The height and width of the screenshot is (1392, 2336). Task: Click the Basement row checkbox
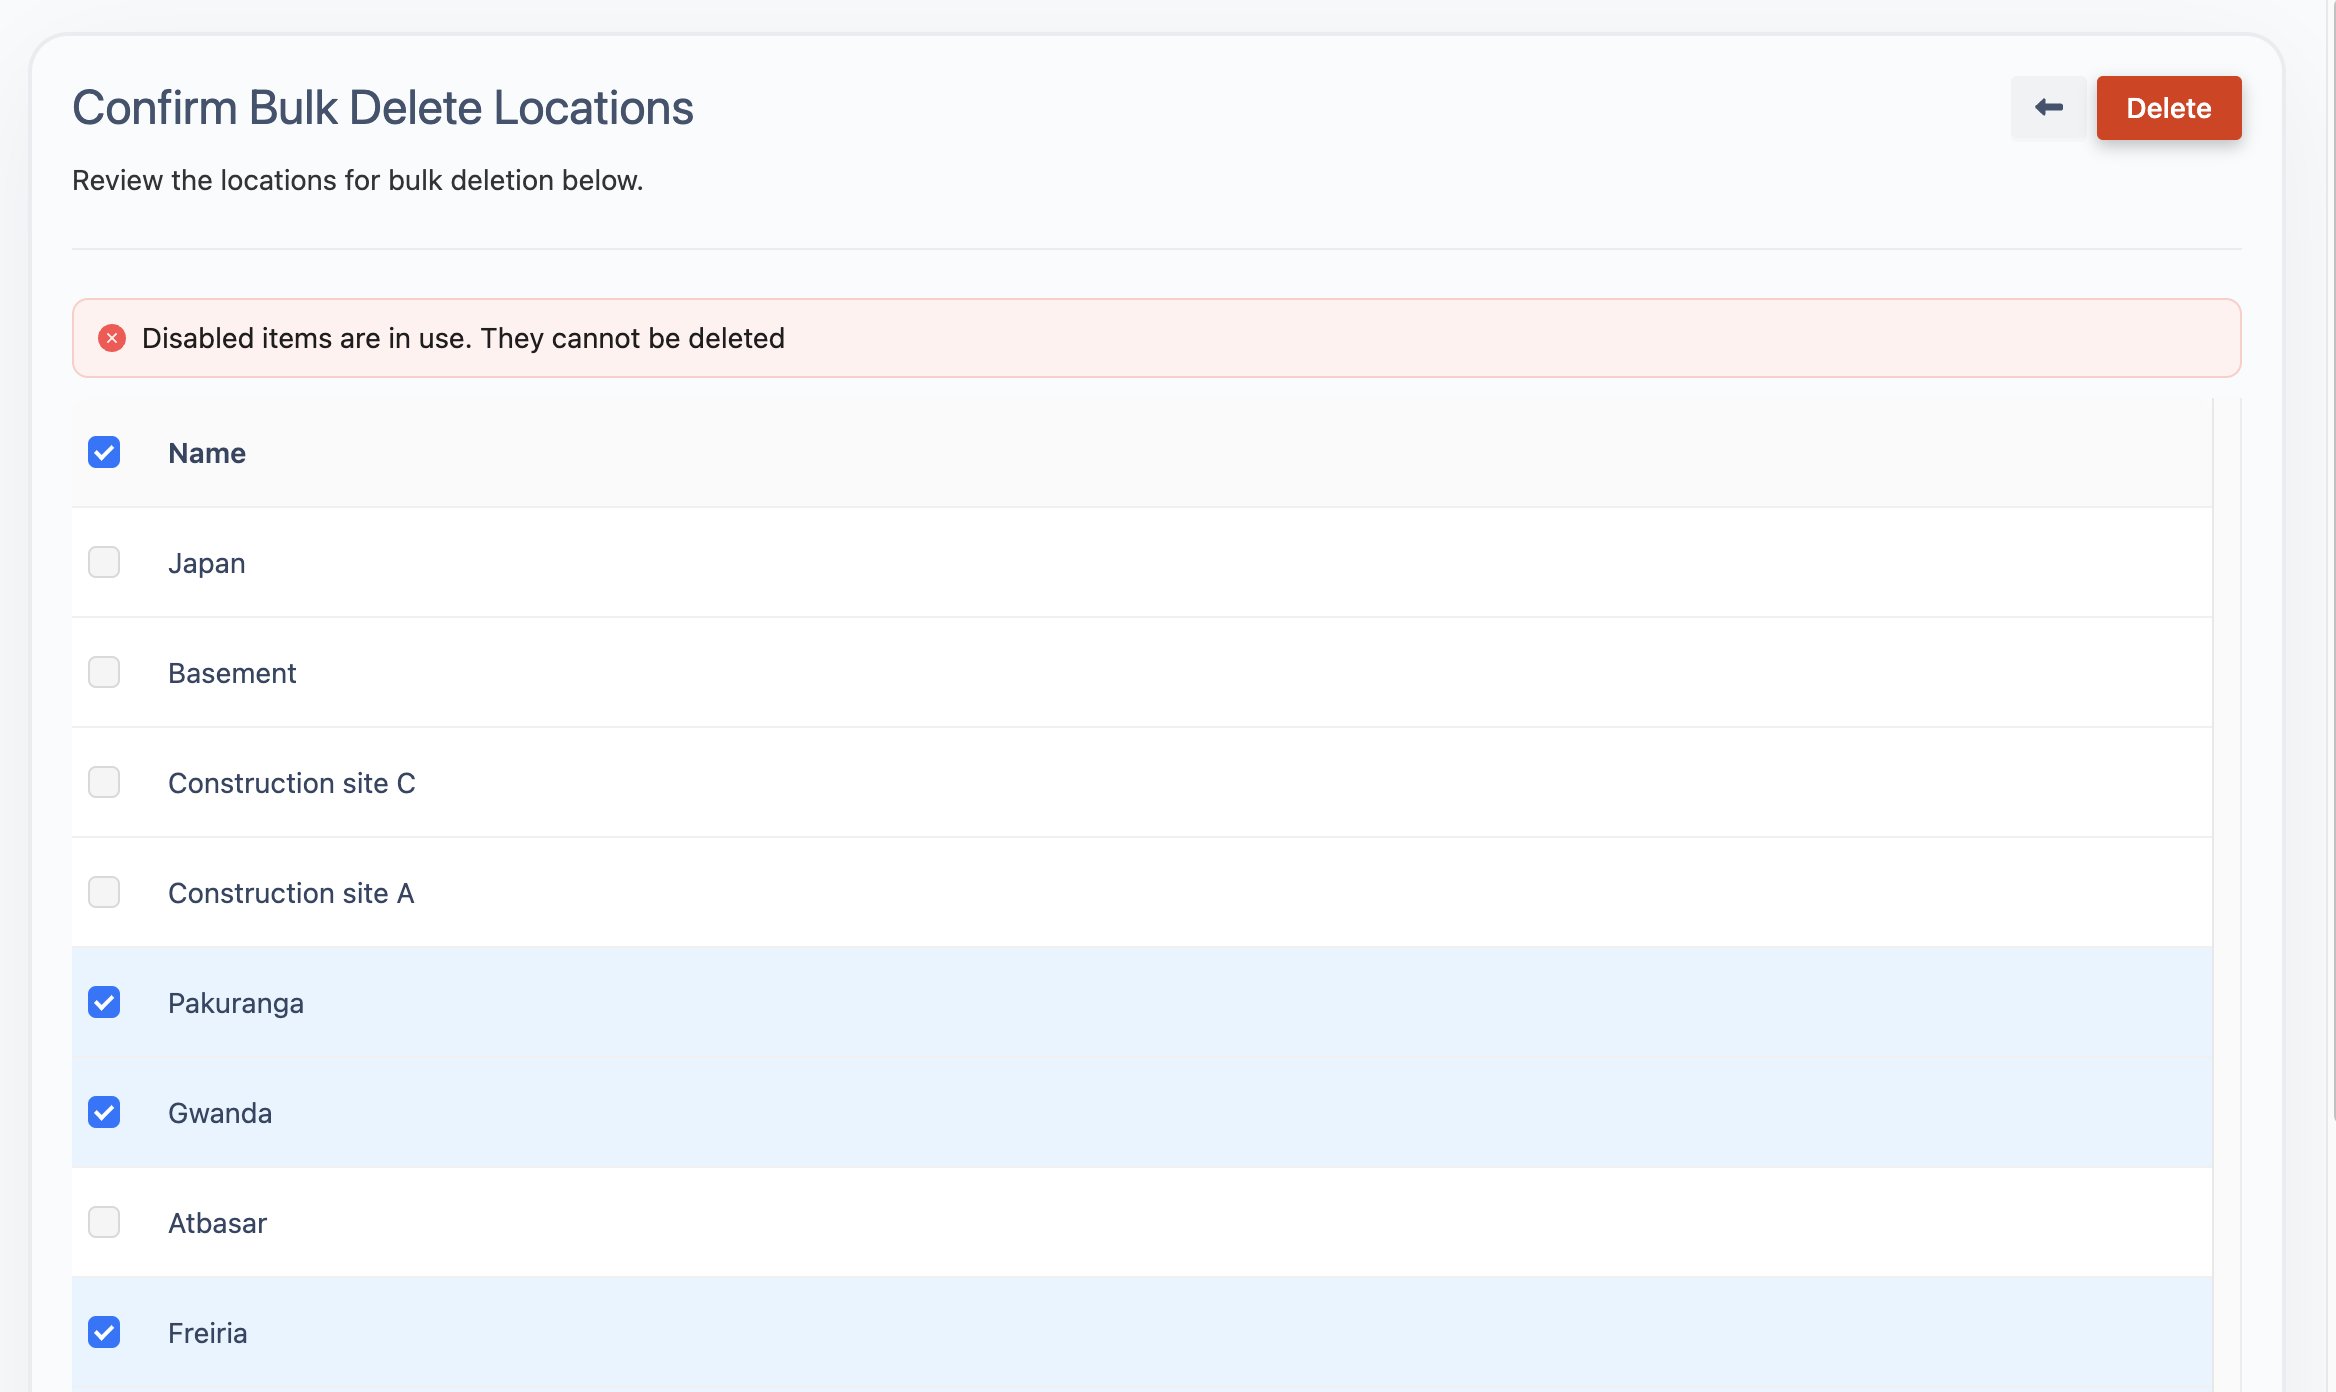(104, 672)
